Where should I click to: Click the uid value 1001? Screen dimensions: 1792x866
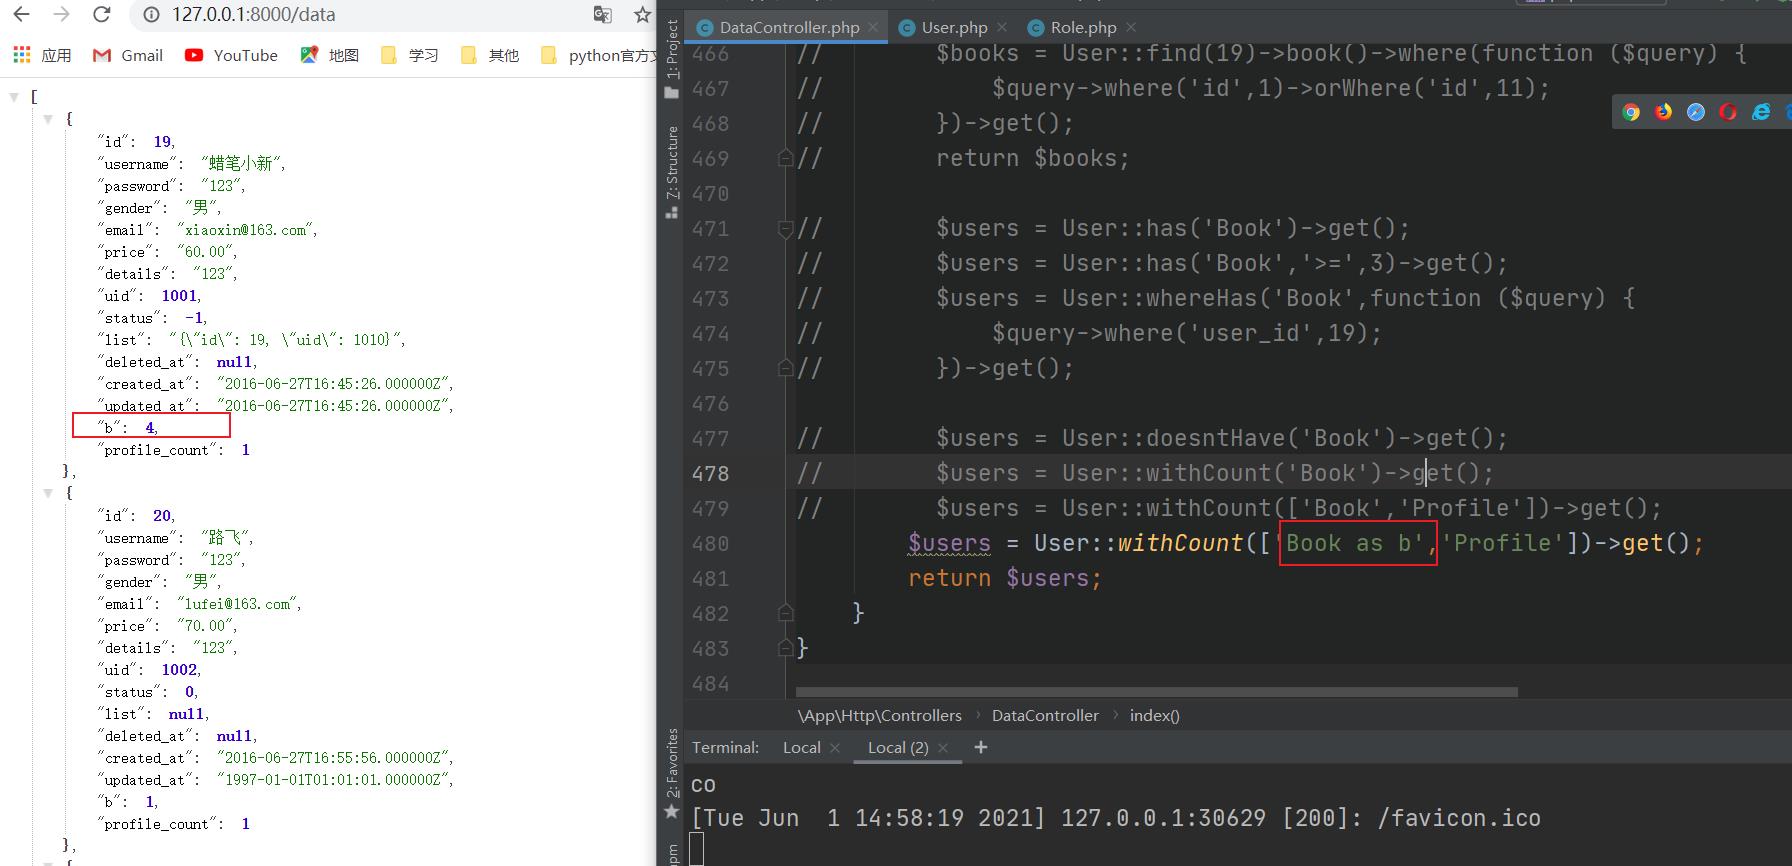pos(180,296)
